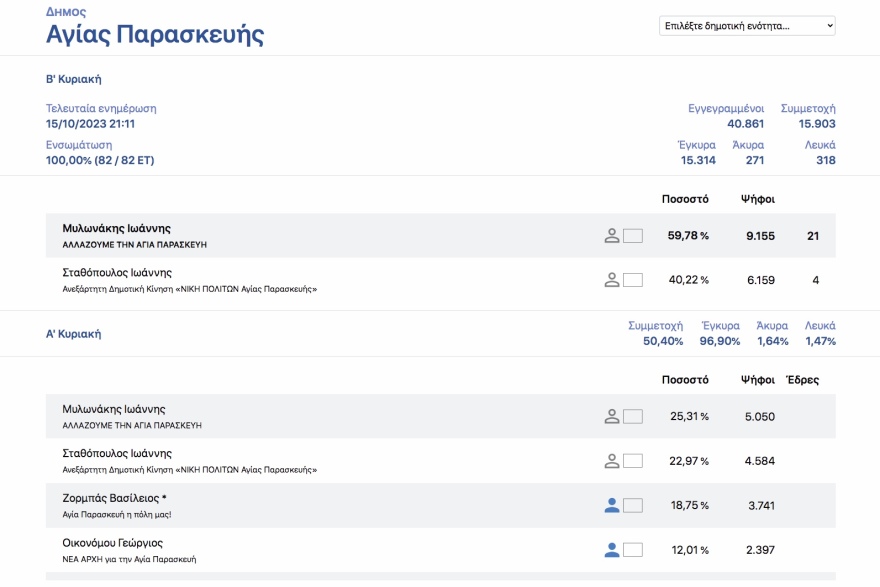The width and height of the screenshot is (880, 587).
Task: Open Σταθόπουλος Ιωάννης in the 22,97% row
Action: 116,453
